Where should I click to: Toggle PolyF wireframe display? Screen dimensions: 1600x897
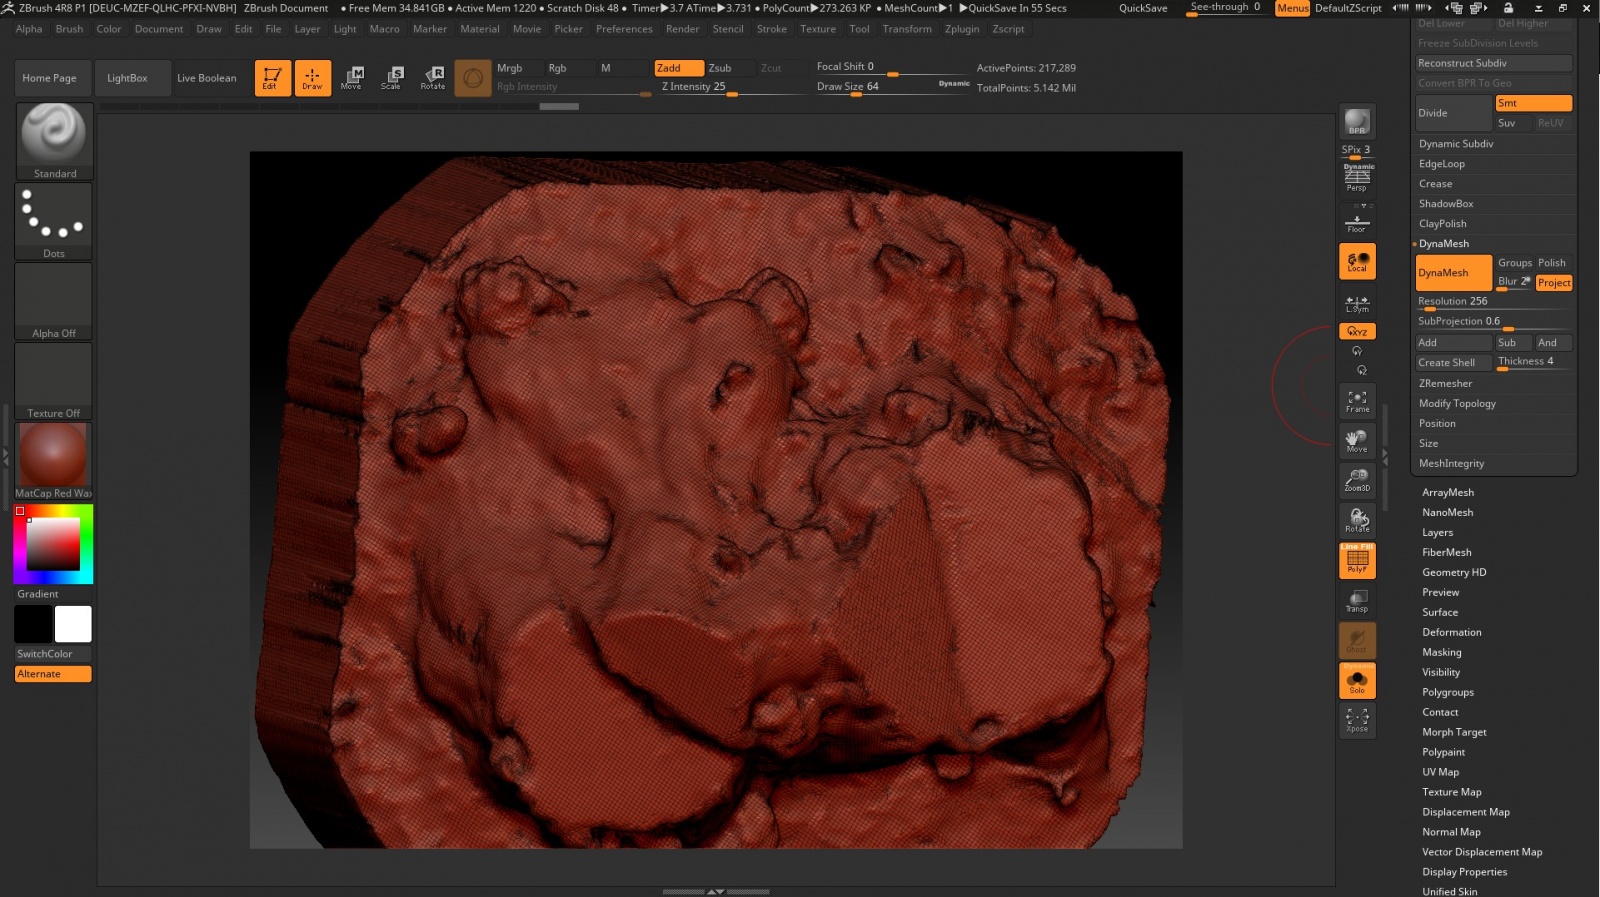1357,561
